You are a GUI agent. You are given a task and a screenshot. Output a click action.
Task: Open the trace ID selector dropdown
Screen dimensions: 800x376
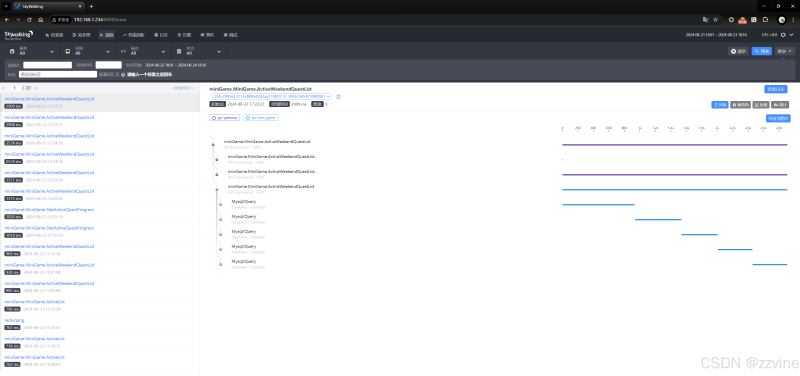(272, 96)
